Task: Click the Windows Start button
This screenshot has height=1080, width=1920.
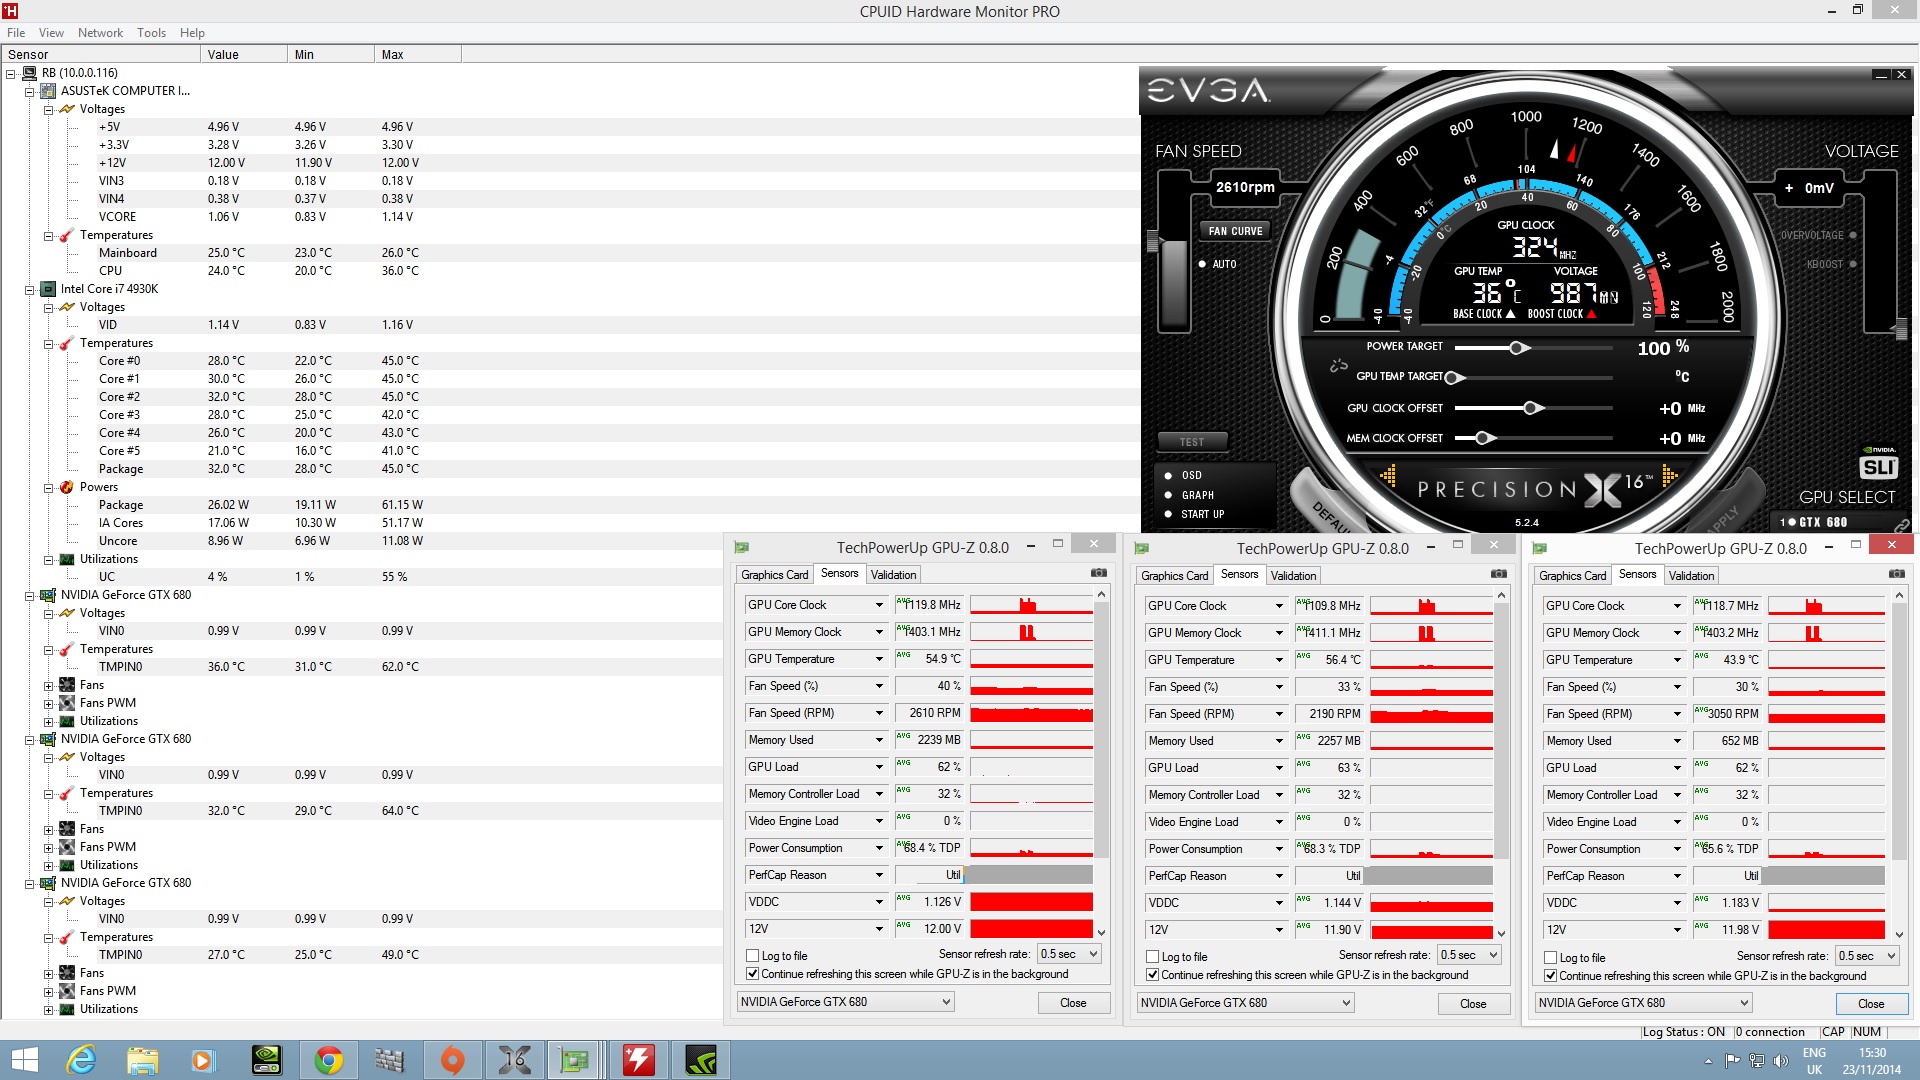Action: tap(24, 1060)
